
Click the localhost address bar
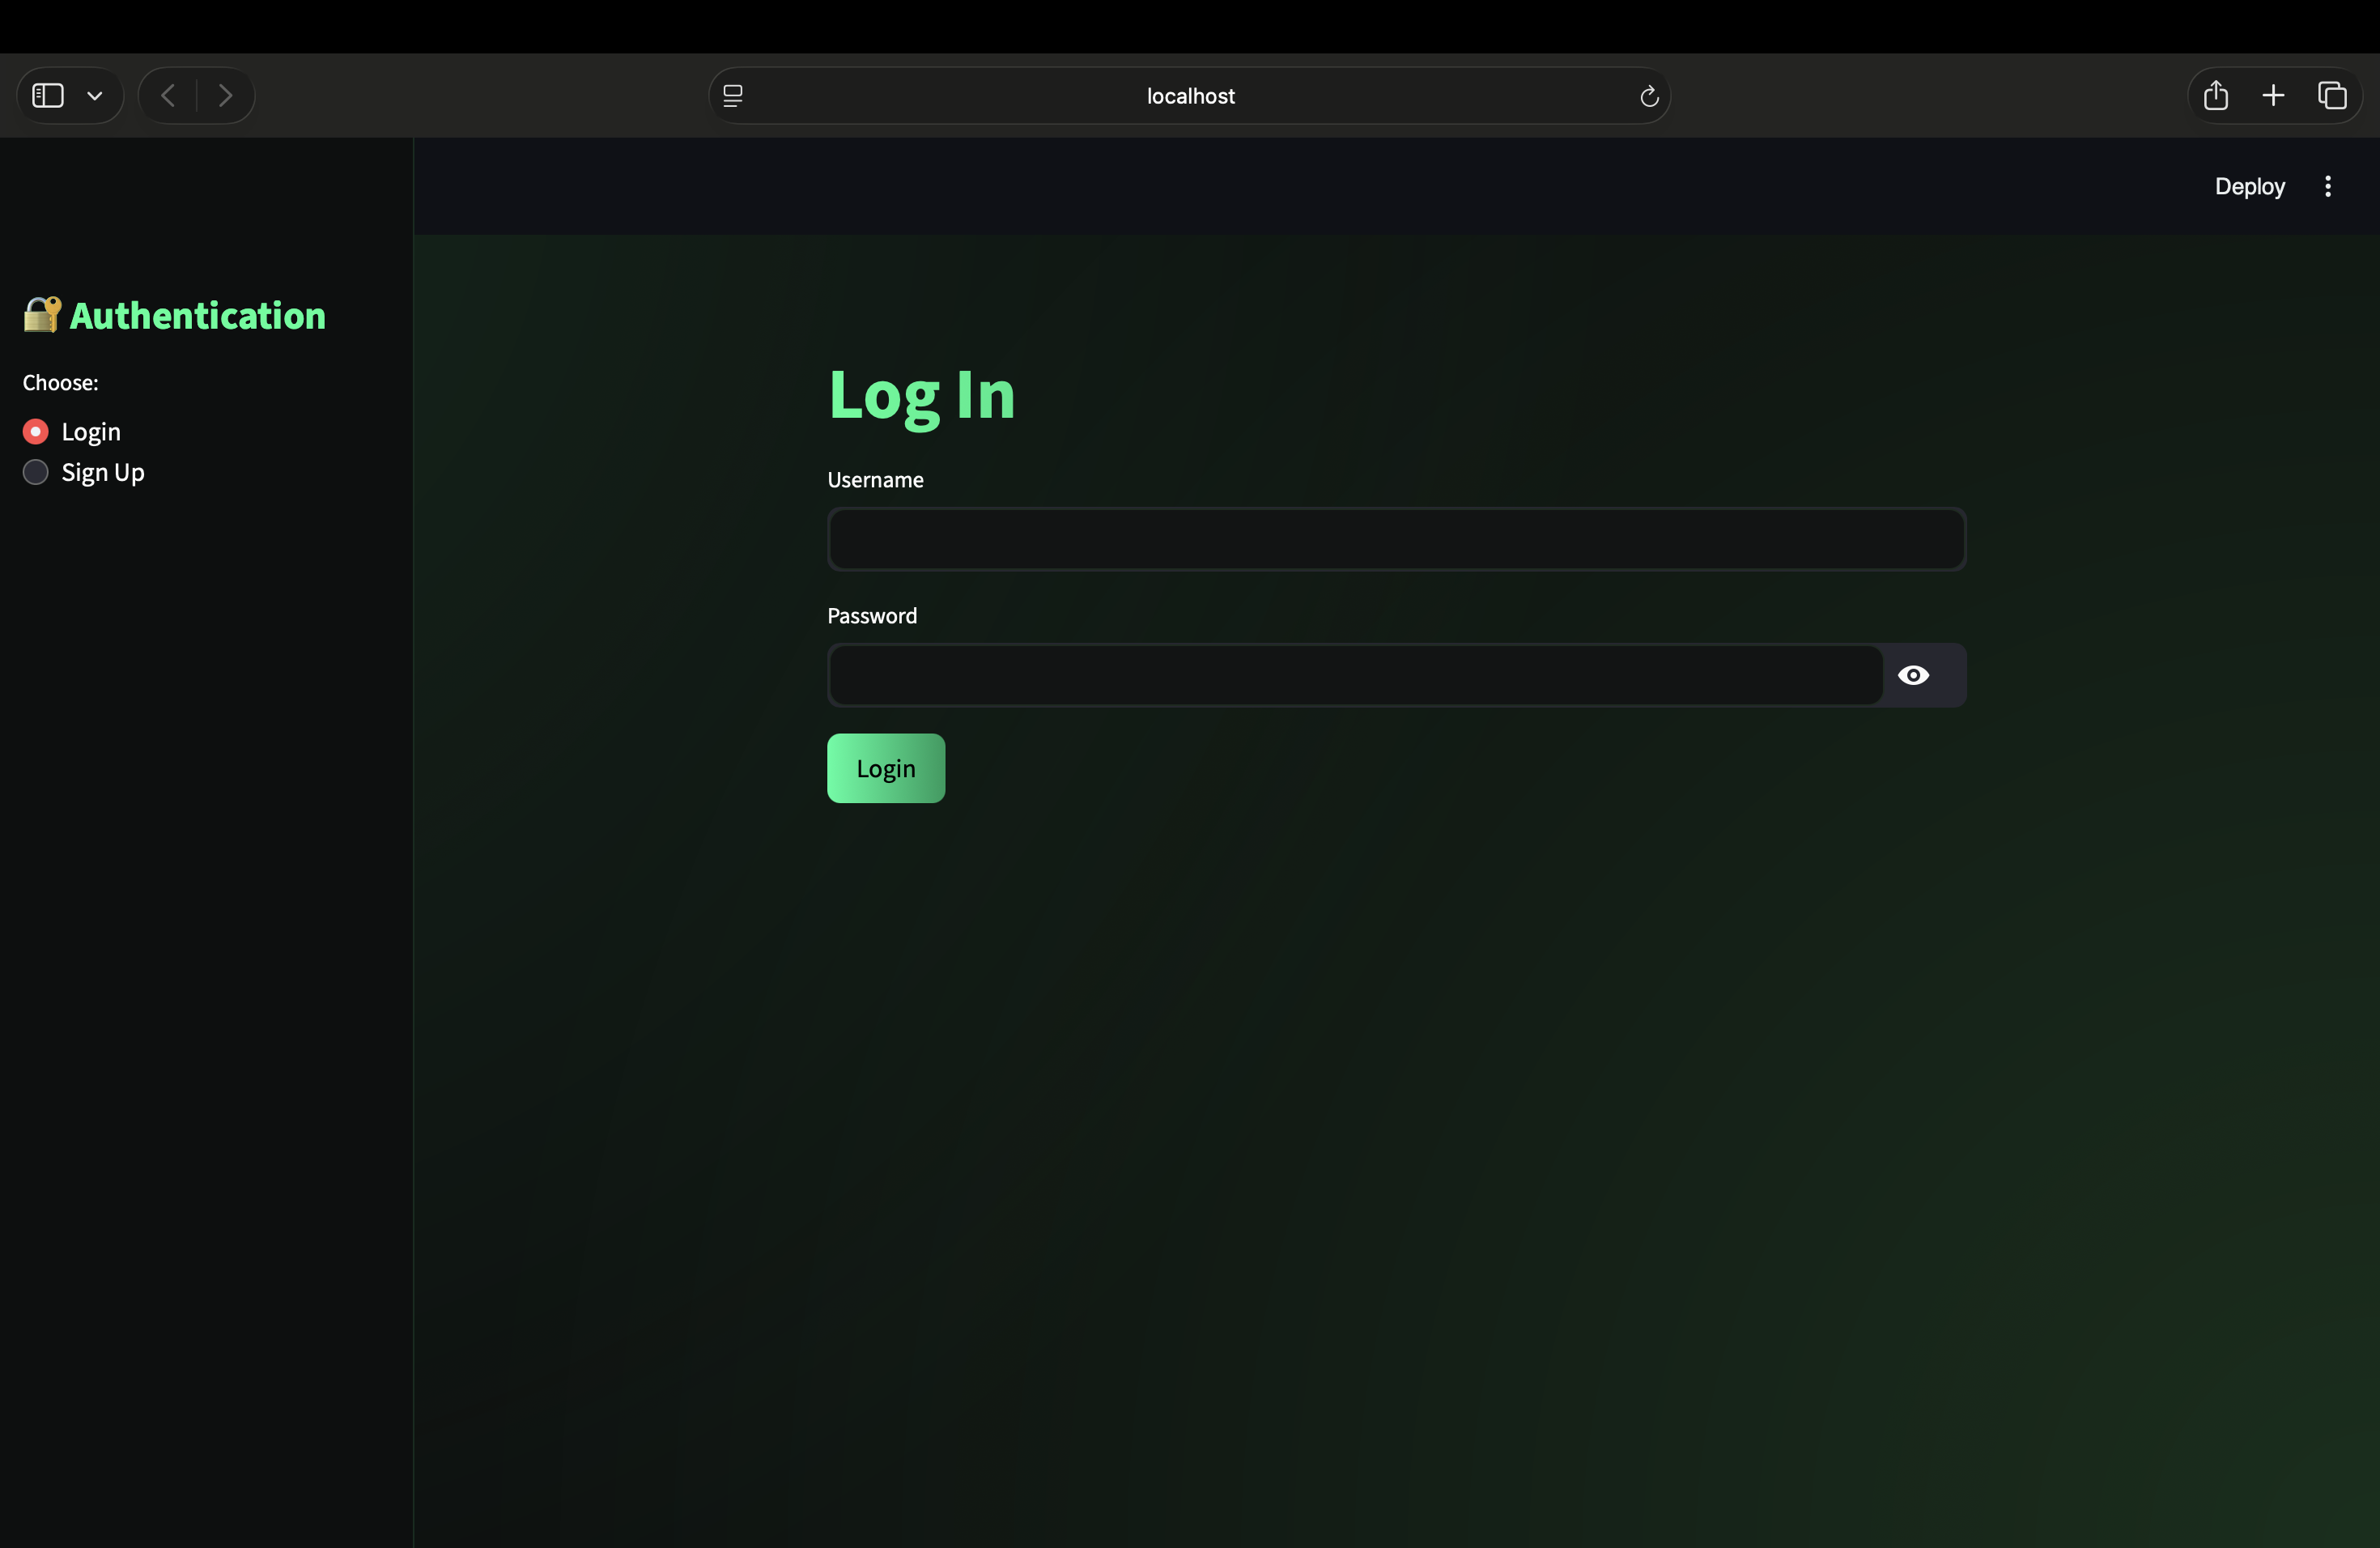coord(1190,96)
